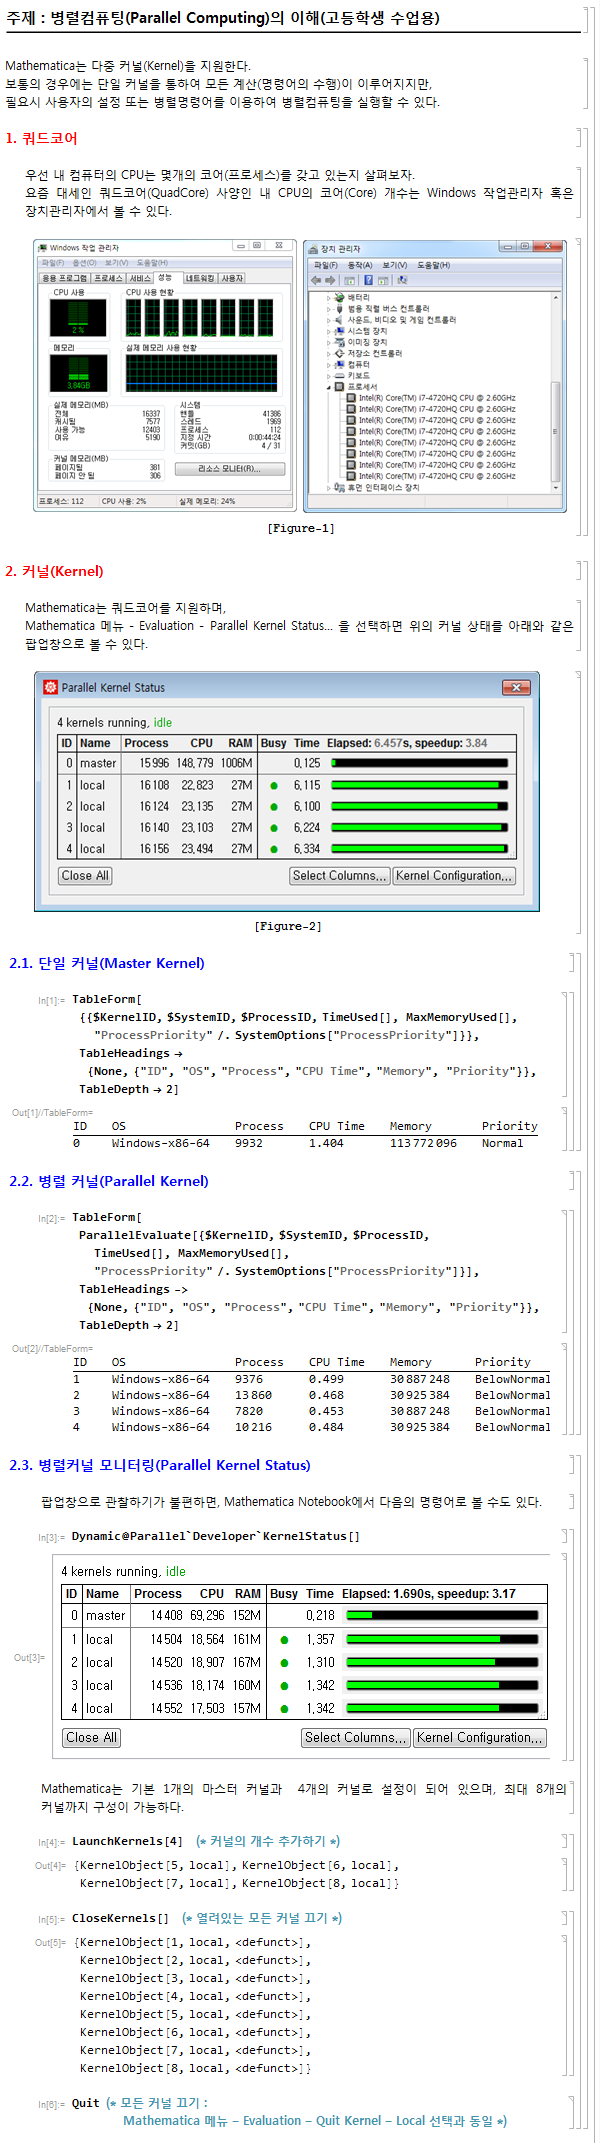Expand the 저장소 컨트롤러 tree node
Viewport: 600px width, 2143px height.
pos(328,353)
